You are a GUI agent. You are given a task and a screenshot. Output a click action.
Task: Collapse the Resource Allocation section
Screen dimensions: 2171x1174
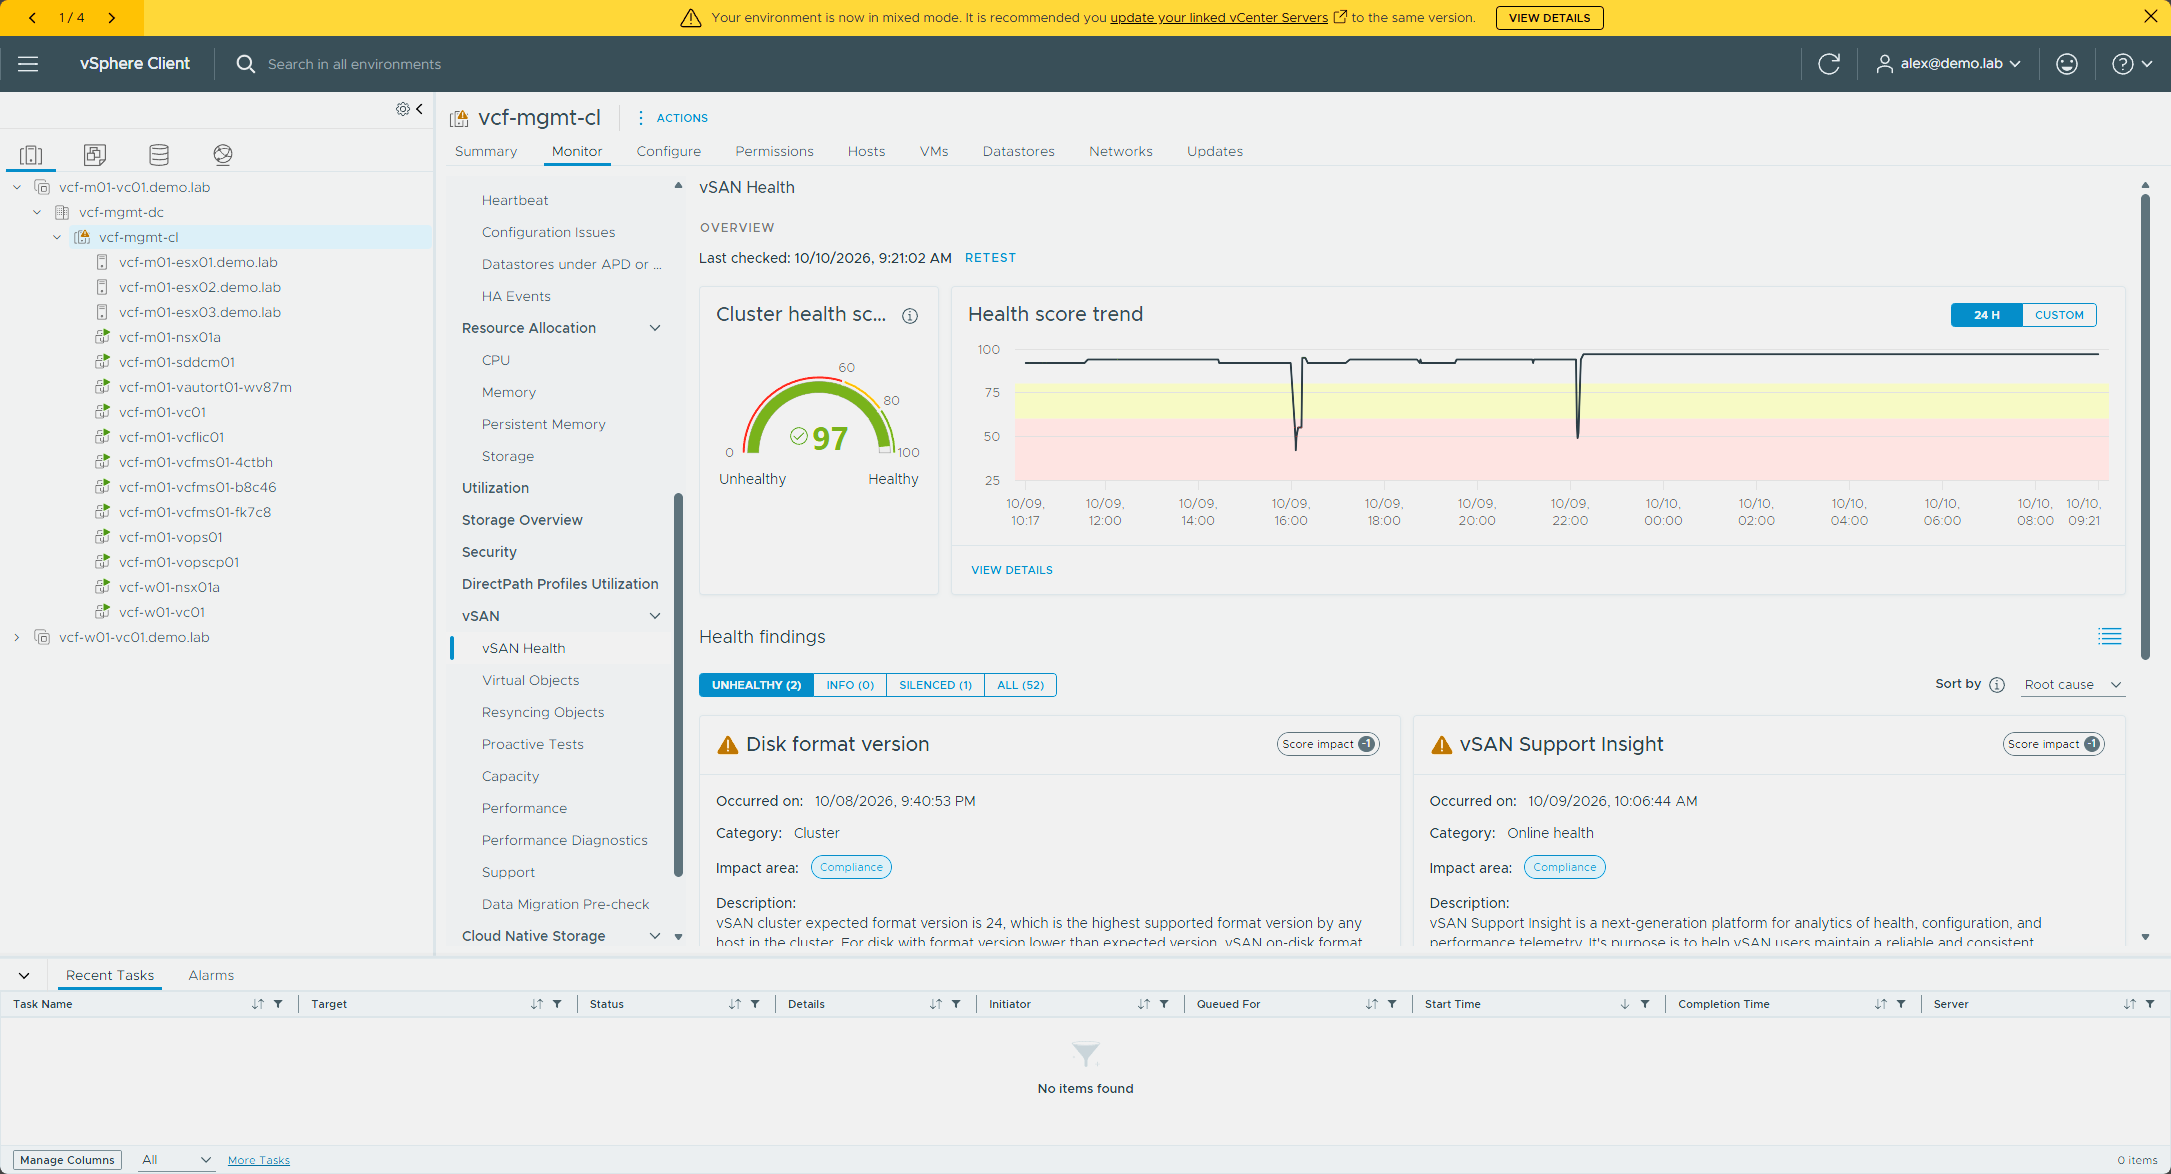pyautogui.click(x=655, y=328)
